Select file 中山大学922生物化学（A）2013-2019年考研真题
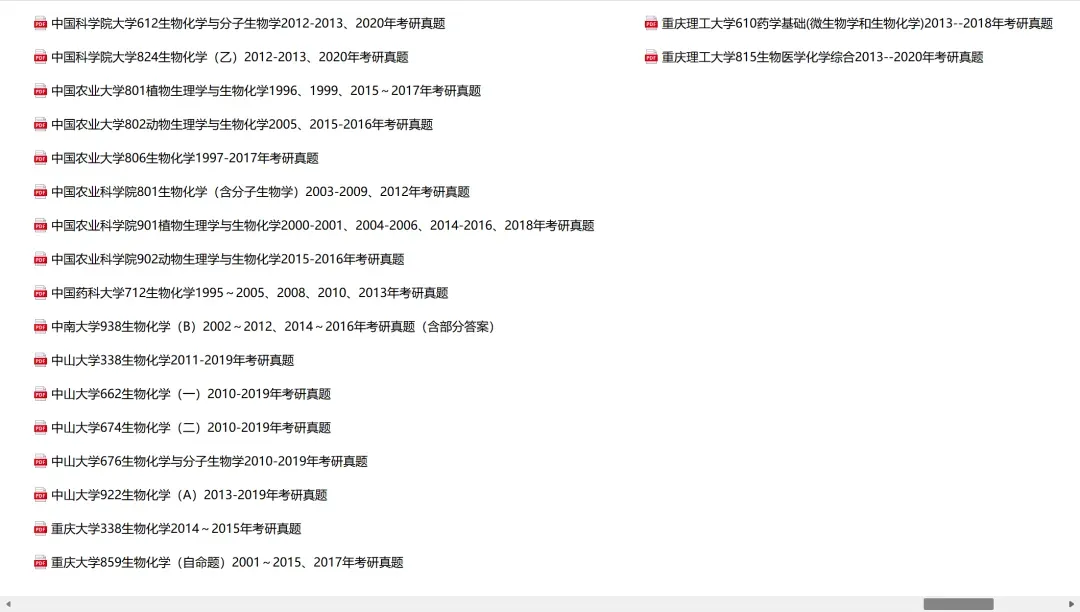 click(189, 496)
